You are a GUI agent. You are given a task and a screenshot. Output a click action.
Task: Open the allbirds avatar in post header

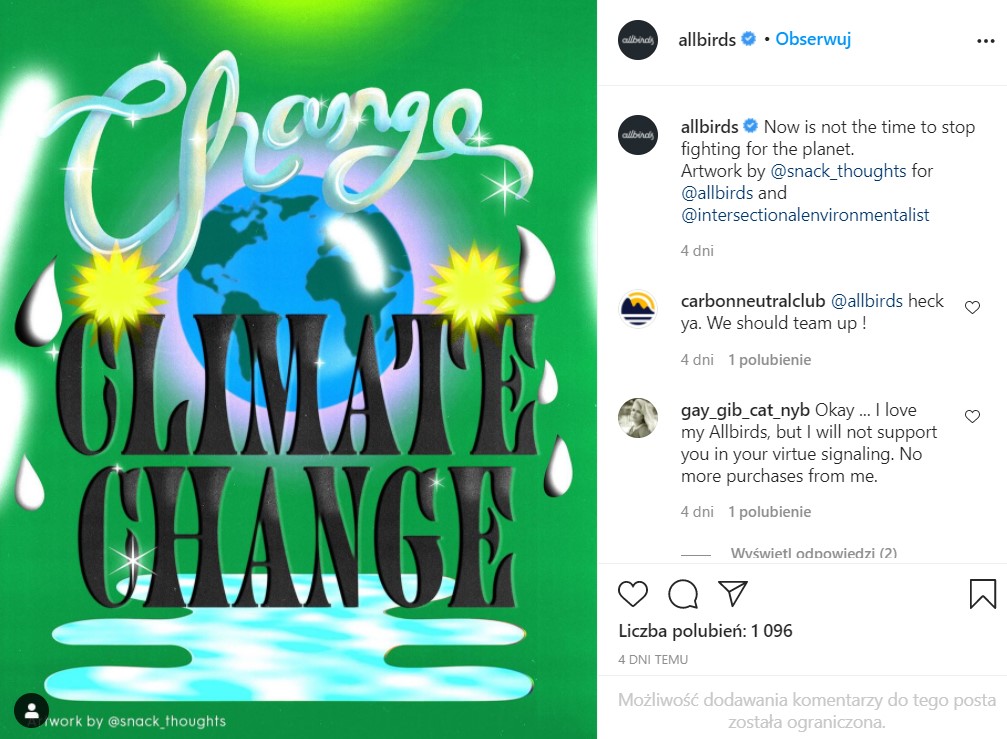pyautogui.click(x=638, y=40)
